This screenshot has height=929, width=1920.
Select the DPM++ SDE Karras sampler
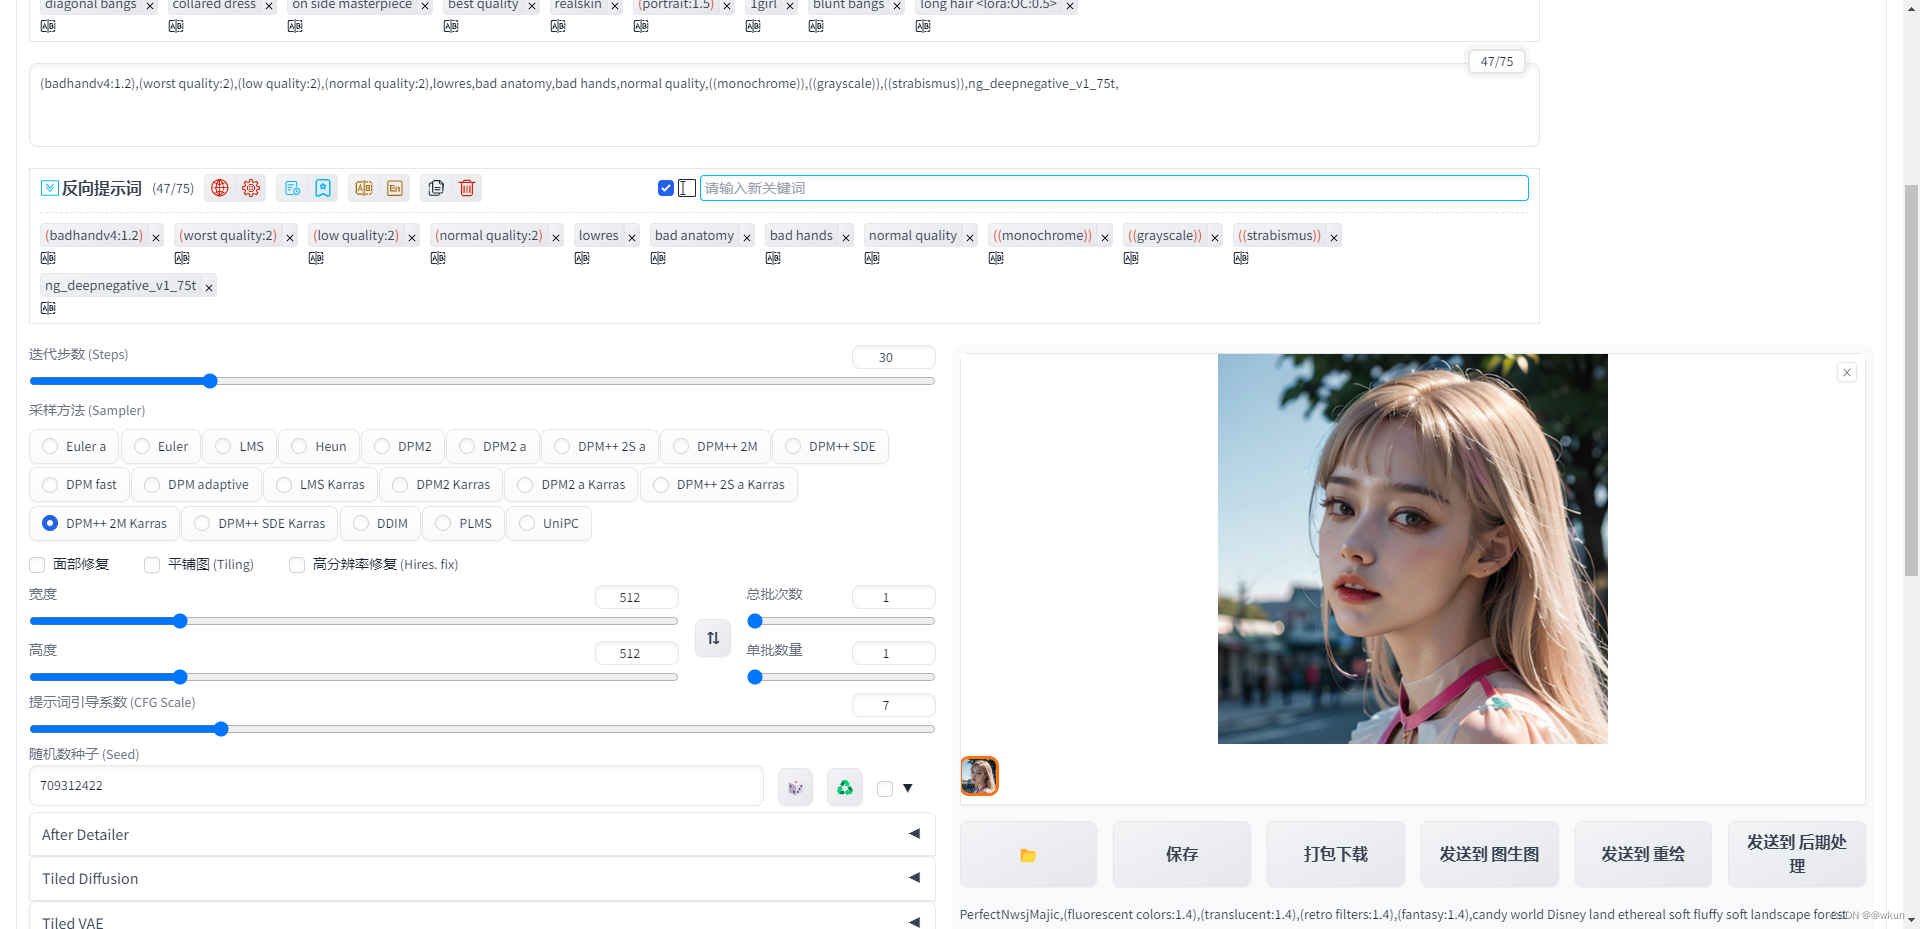tap(260, 523)
